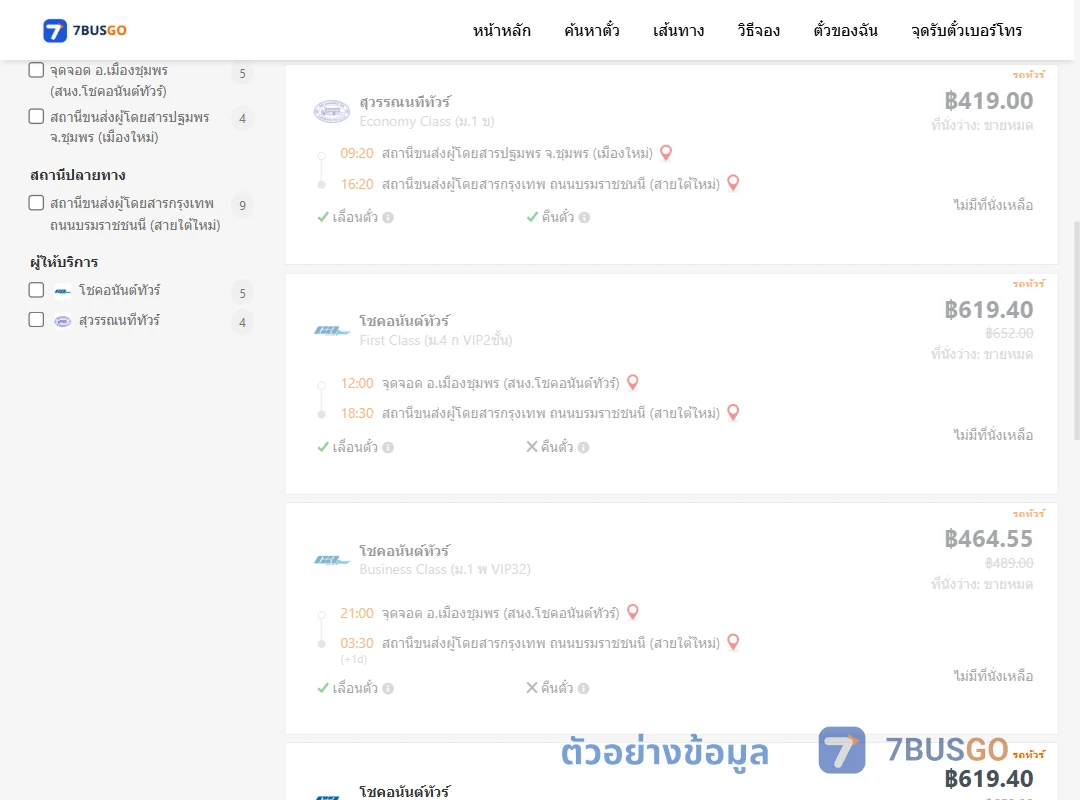Click โชคอนันต์ทัวร์ name on Business Class card
Screen dimensions: 1080x800
[x=405, y=551]
